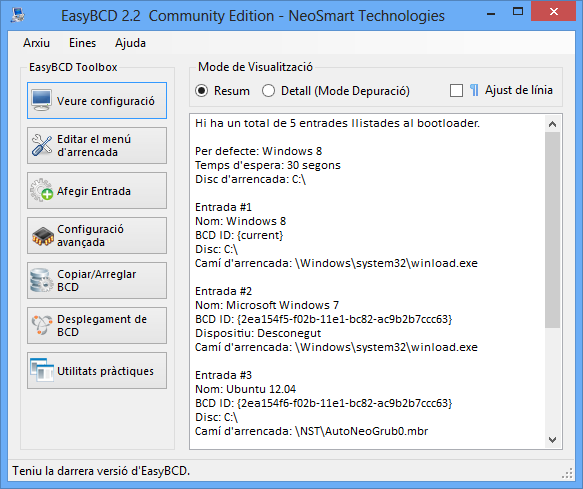The image size is (583, 489).
Task: Open Copiar/Arreglar BCD
Action: tap(97, 281)
